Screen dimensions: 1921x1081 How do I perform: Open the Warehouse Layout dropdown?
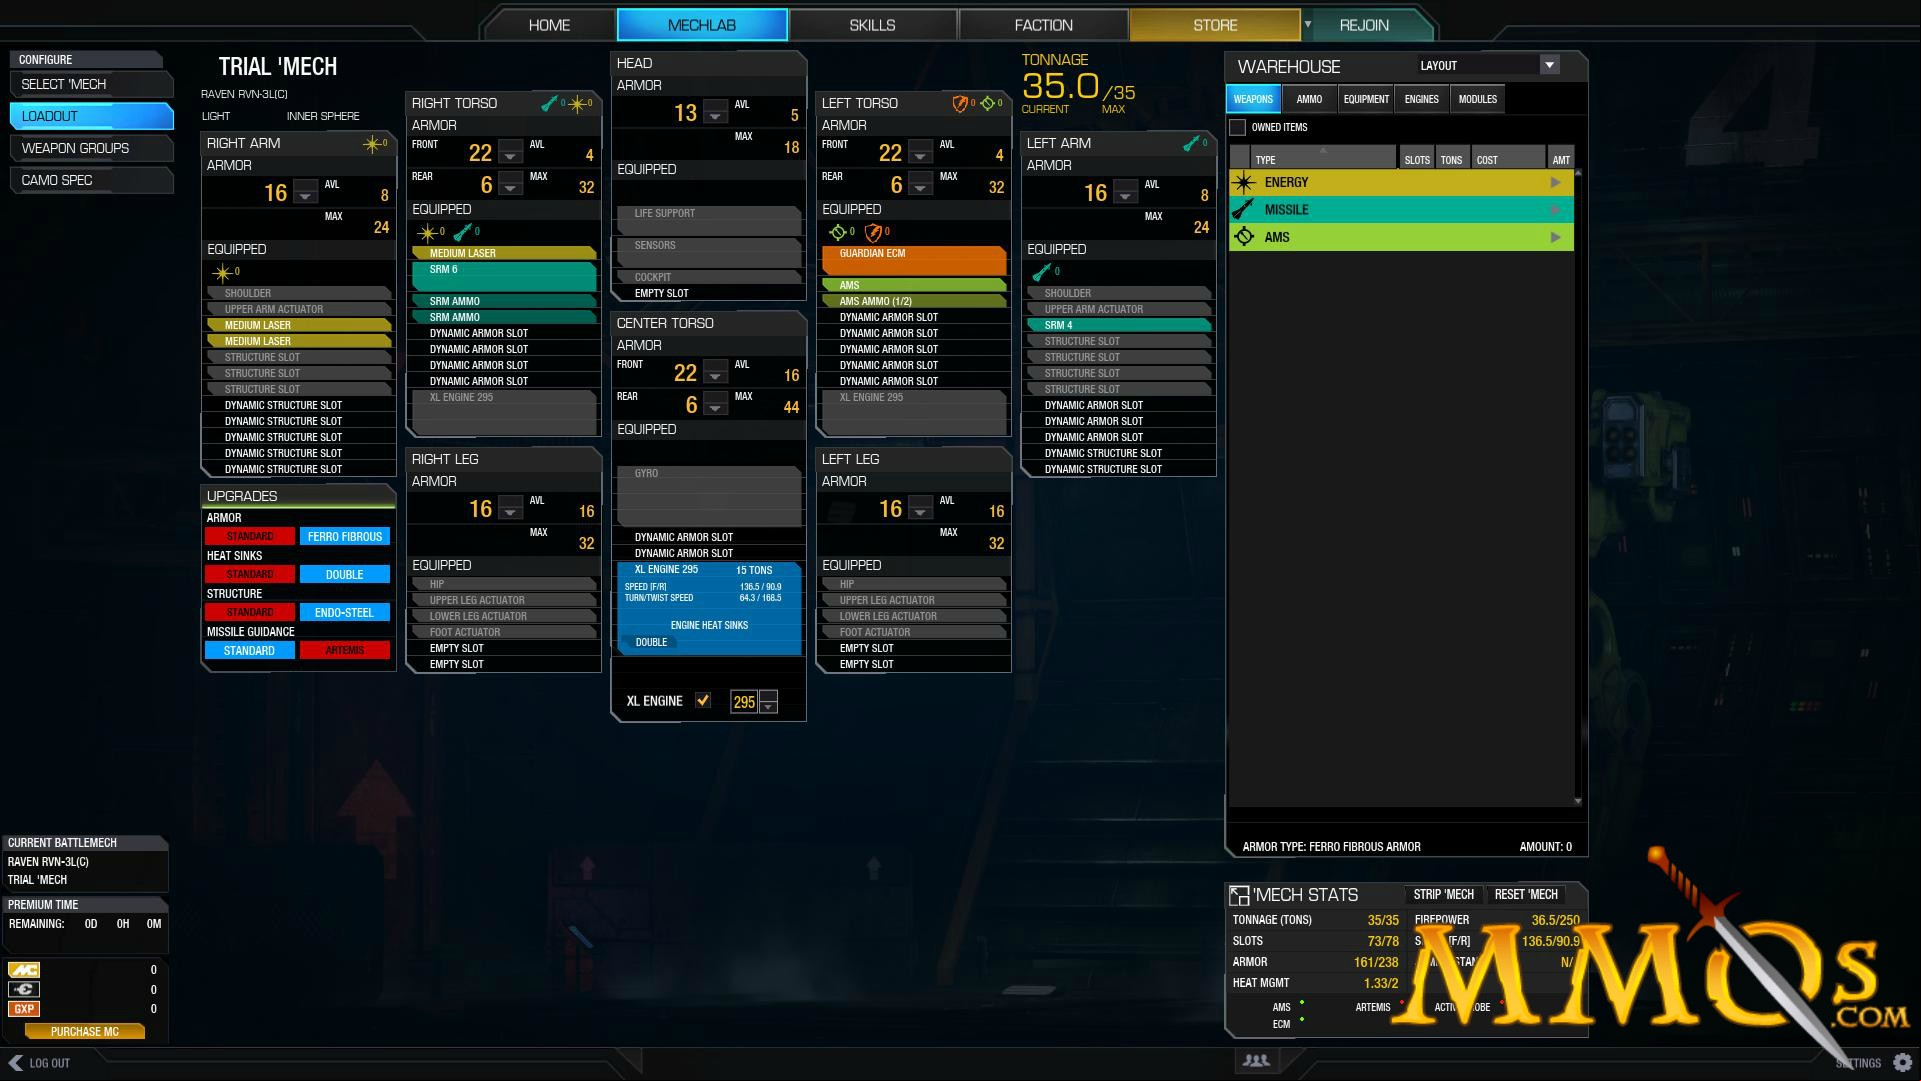1550,65
